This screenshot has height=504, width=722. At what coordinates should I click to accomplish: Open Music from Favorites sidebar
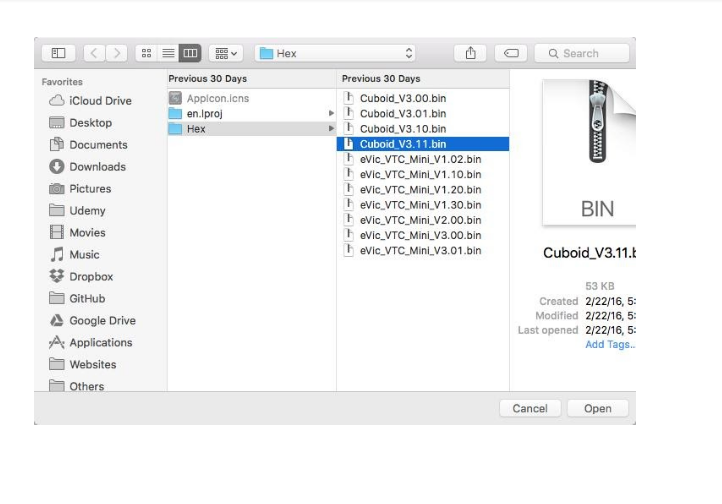[74, 255]
